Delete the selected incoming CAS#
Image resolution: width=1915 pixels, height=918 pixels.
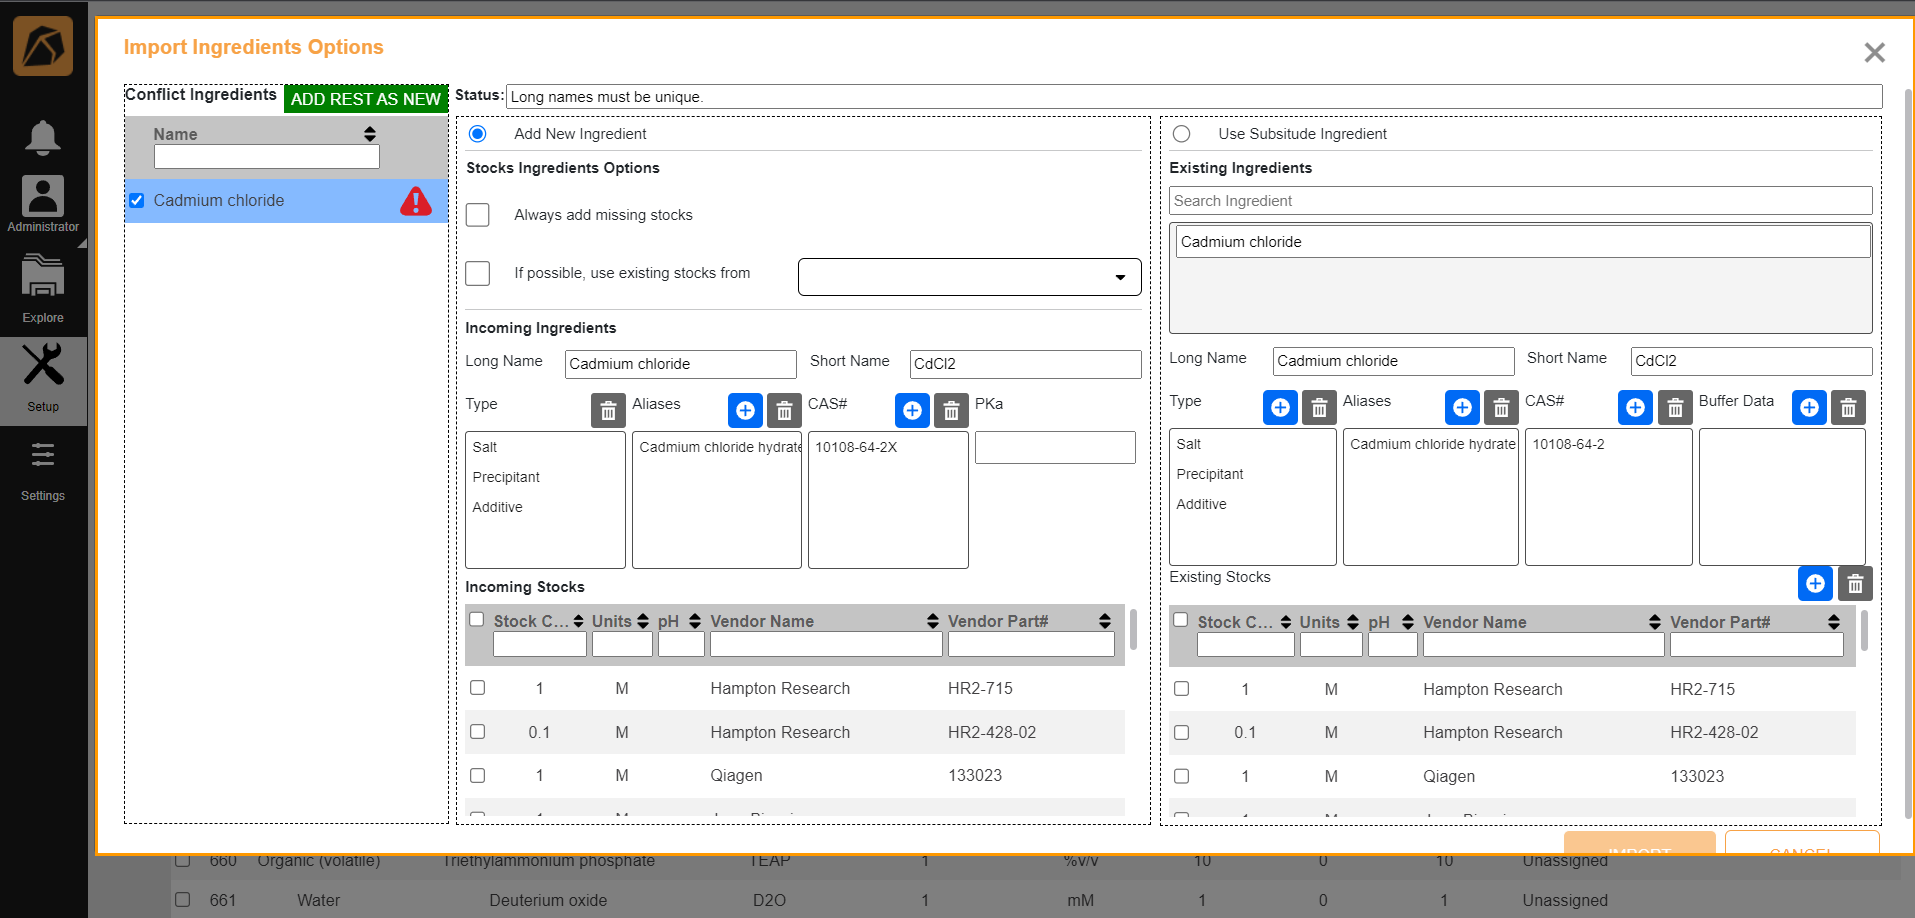click(x=951, y=411)
